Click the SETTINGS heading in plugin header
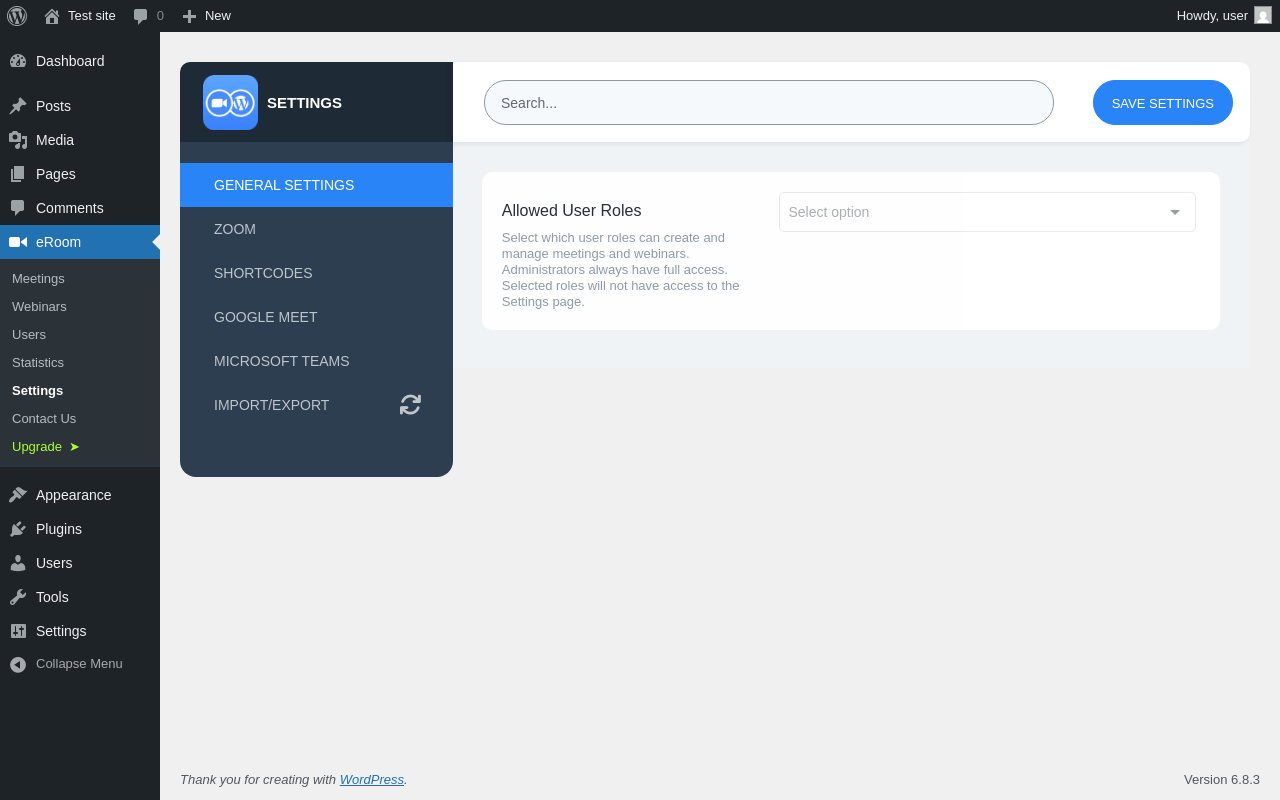Image resolution: width=1280 pixels, height=800 pixels. click(304, 102)
